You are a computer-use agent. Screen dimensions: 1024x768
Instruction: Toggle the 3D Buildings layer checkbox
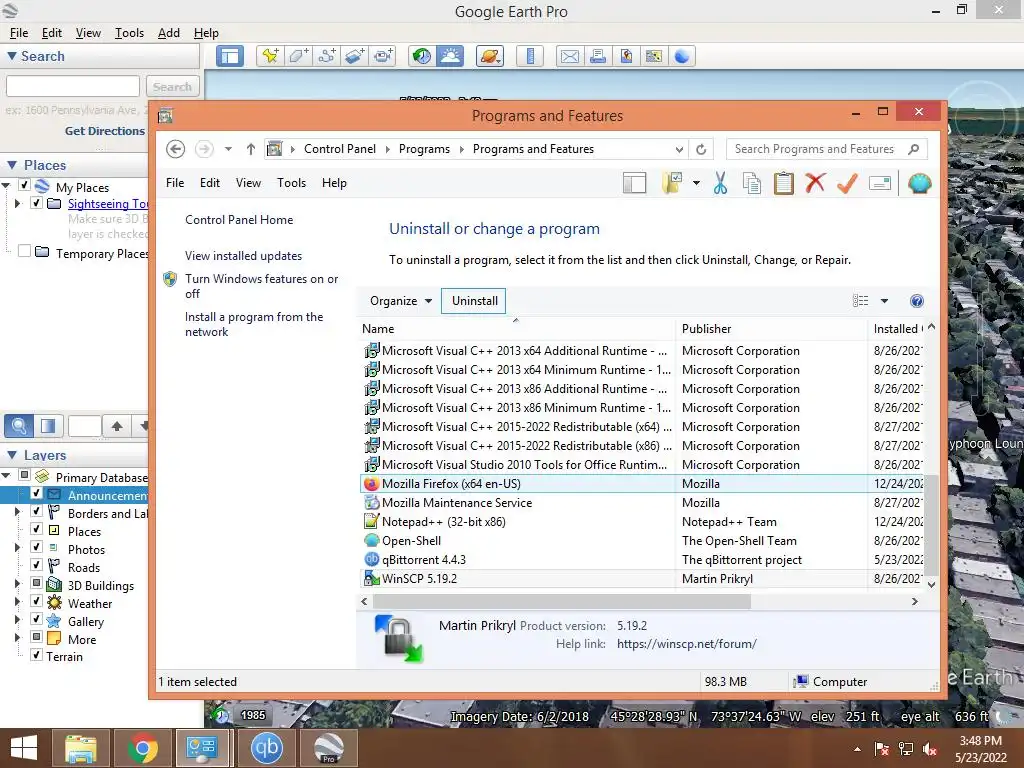(x=37, y=583)
